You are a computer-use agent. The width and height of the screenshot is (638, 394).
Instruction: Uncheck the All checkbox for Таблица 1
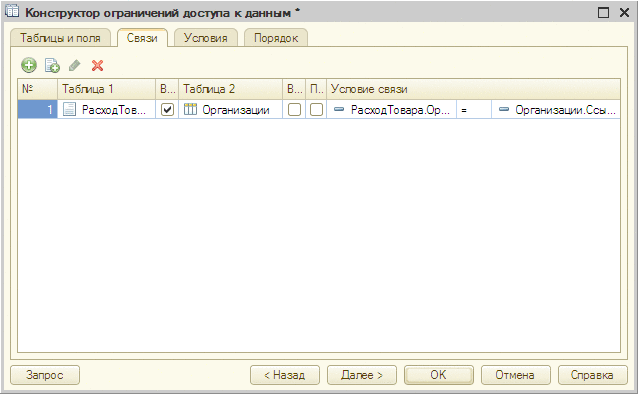(167, 109)
